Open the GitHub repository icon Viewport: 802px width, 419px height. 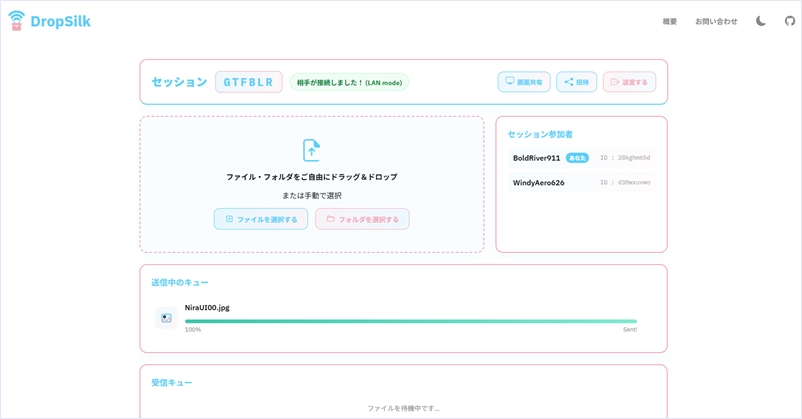point(789,21)
